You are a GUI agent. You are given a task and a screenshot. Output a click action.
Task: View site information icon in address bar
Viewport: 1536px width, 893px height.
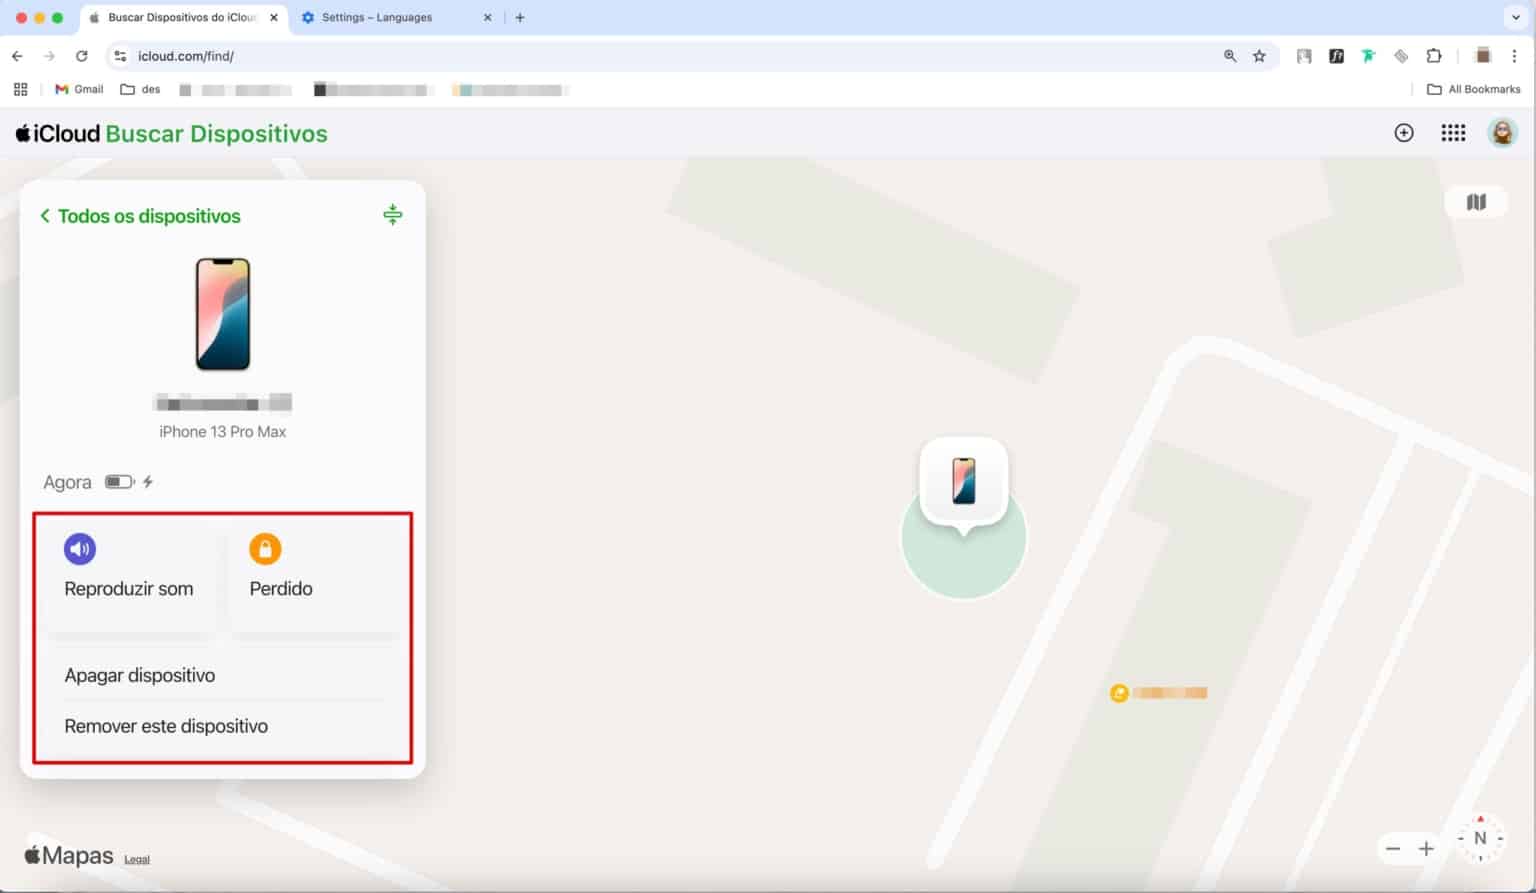[x=120, y=56]
